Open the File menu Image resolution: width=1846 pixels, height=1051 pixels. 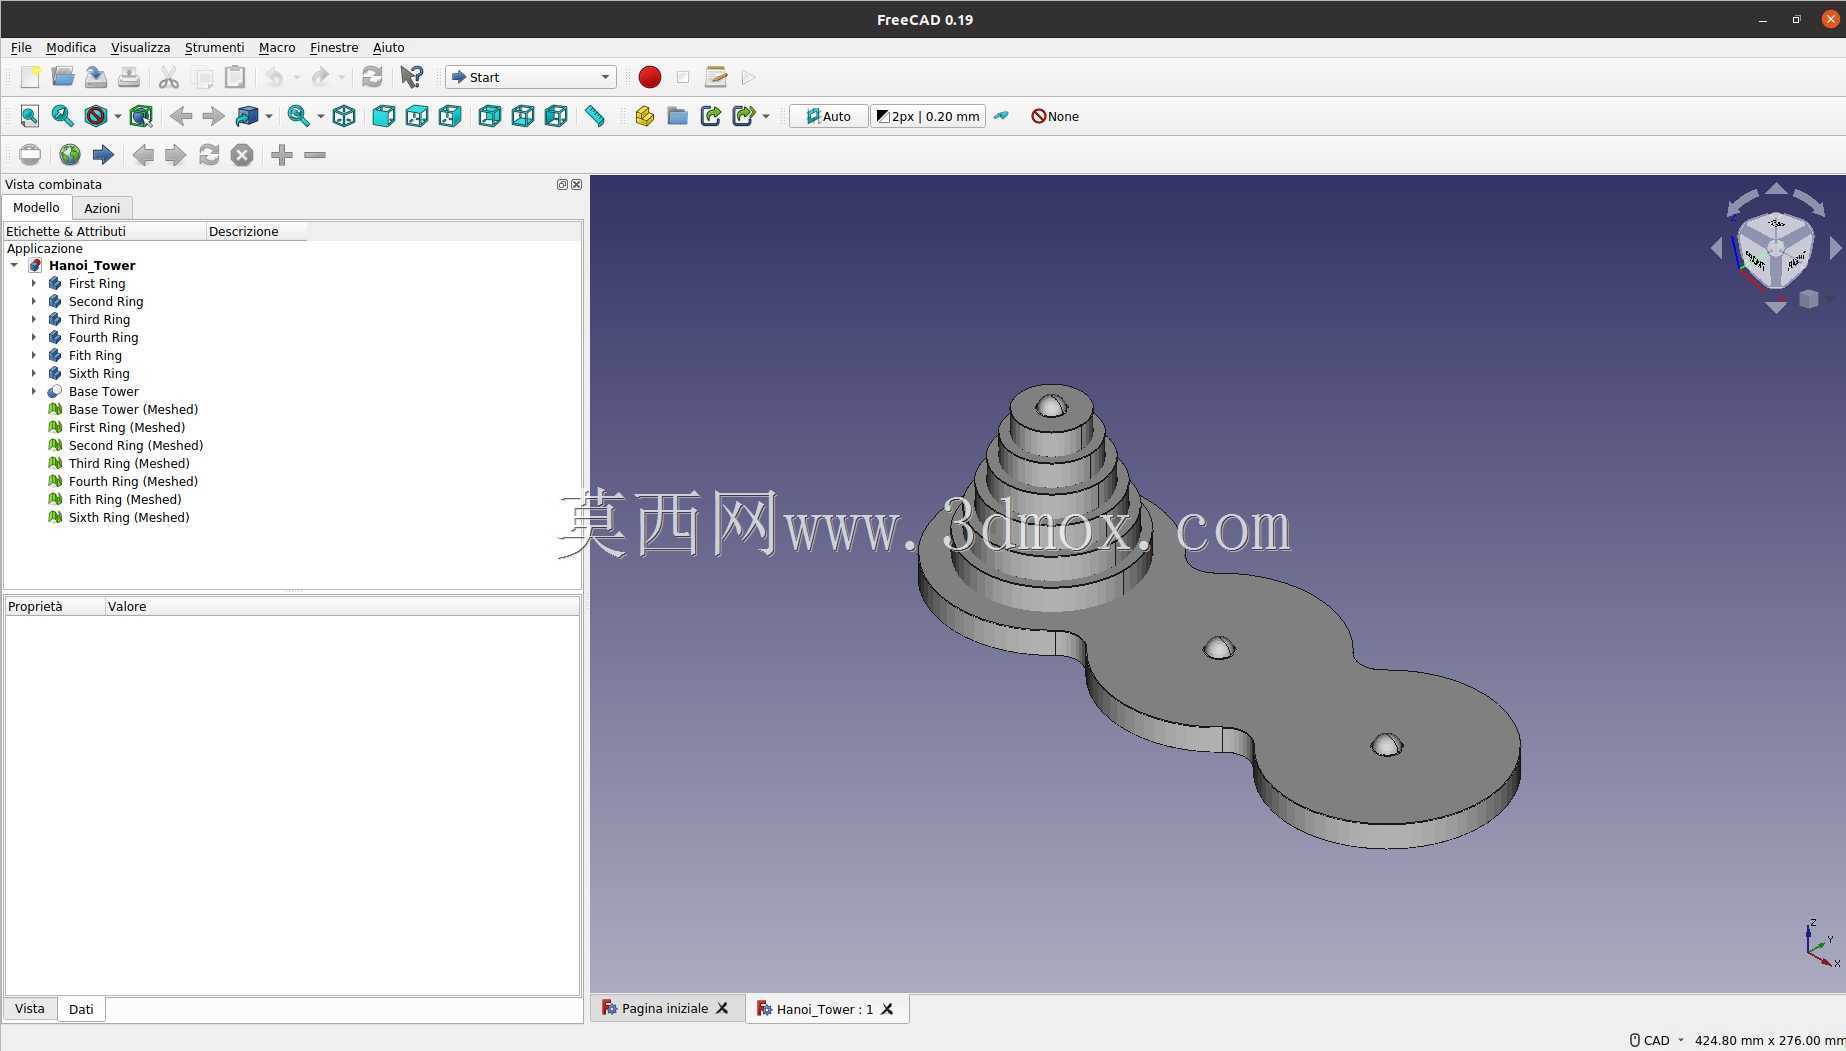click(x=21, y=47)
